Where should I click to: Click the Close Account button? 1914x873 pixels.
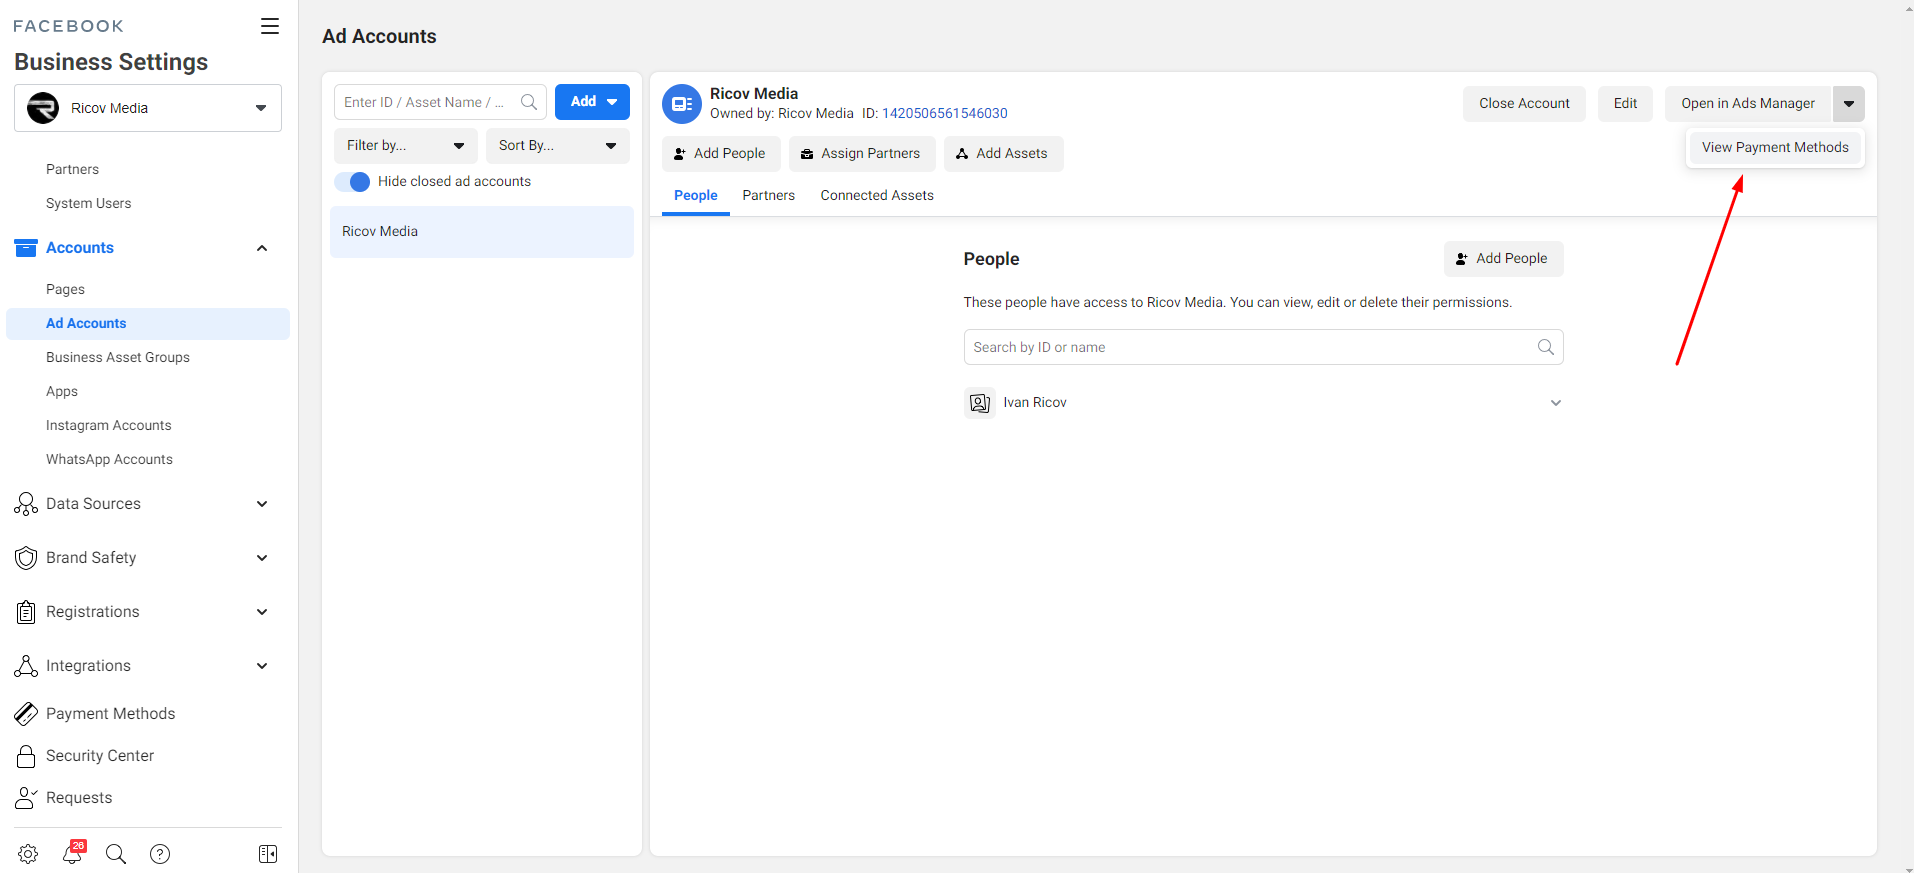1524,104
